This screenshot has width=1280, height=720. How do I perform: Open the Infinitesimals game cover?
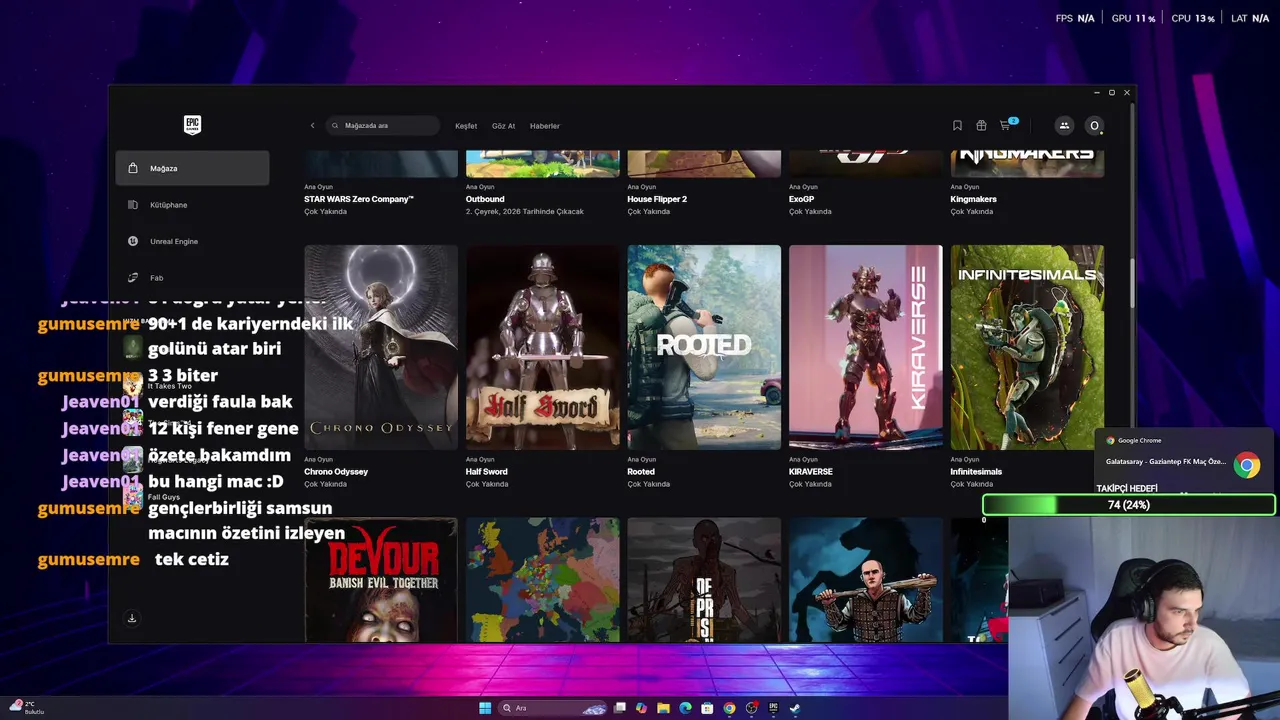tap(1028, 347)
